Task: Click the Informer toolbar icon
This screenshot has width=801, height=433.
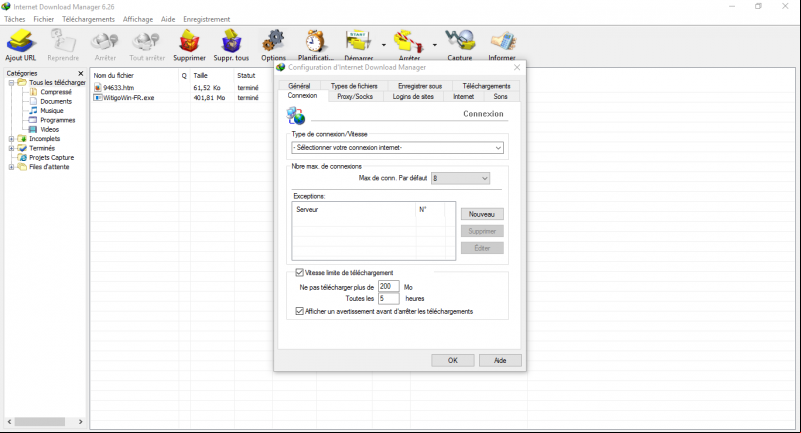Action: (502, 41)
